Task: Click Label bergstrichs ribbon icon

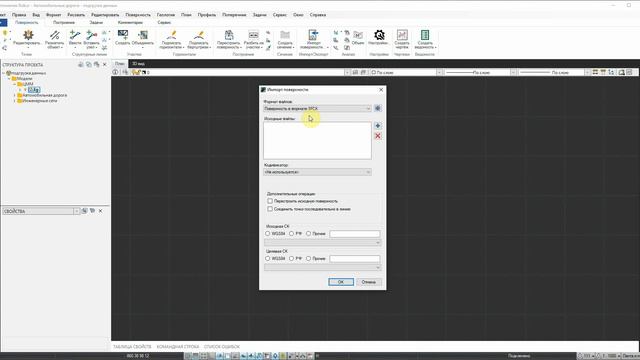Action: click(x=199, y=39)
